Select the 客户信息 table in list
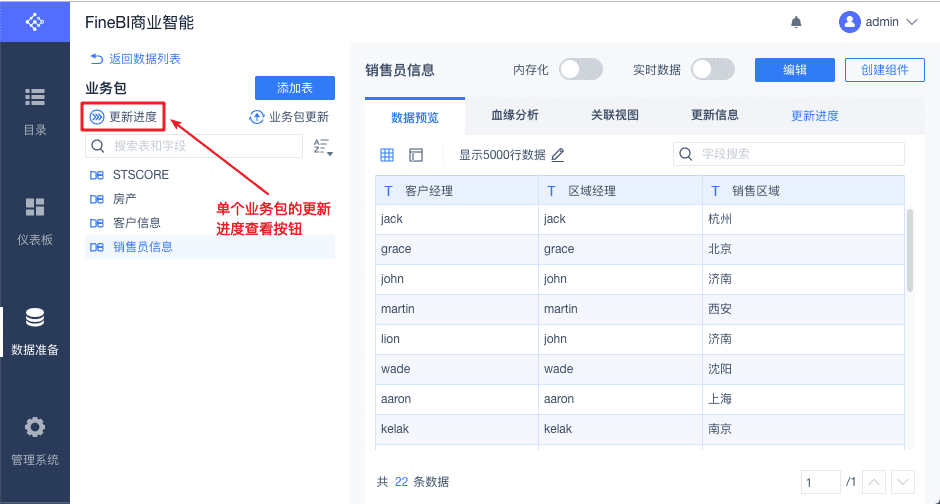The height and width of the screenshot is (504, 940). (137, 223)
